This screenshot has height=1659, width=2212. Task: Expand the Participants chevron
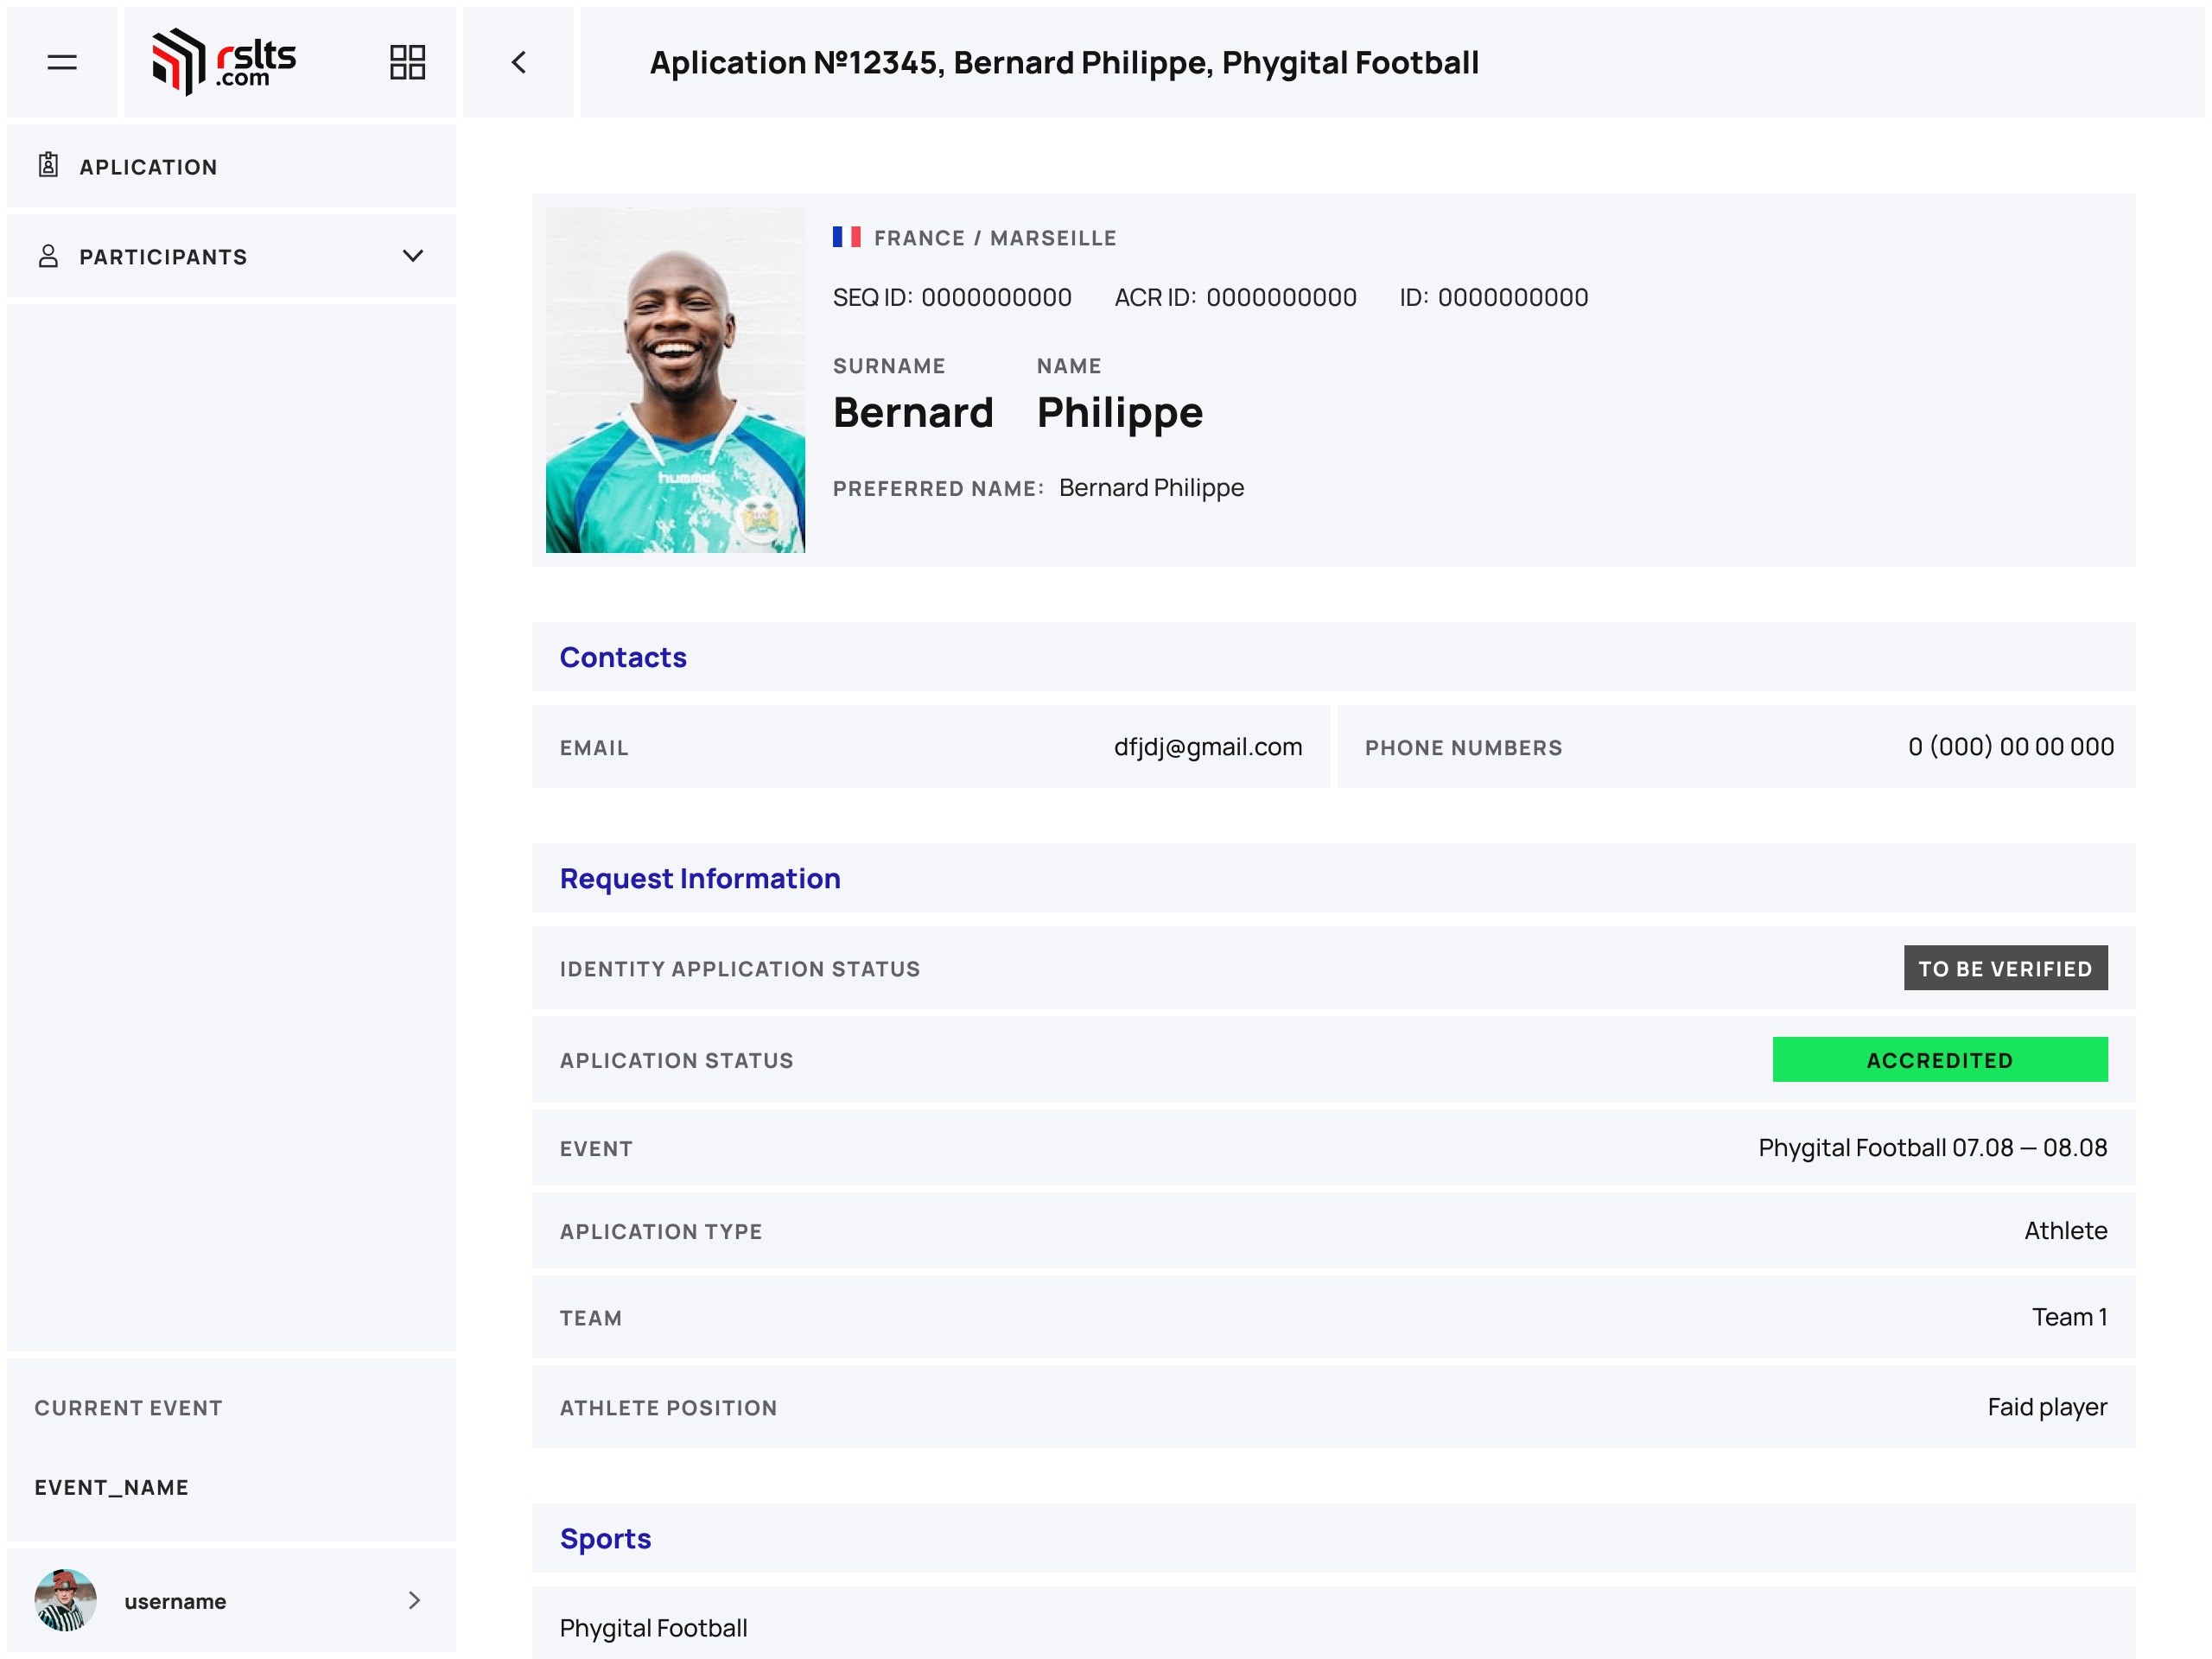[x=413, y=256]
